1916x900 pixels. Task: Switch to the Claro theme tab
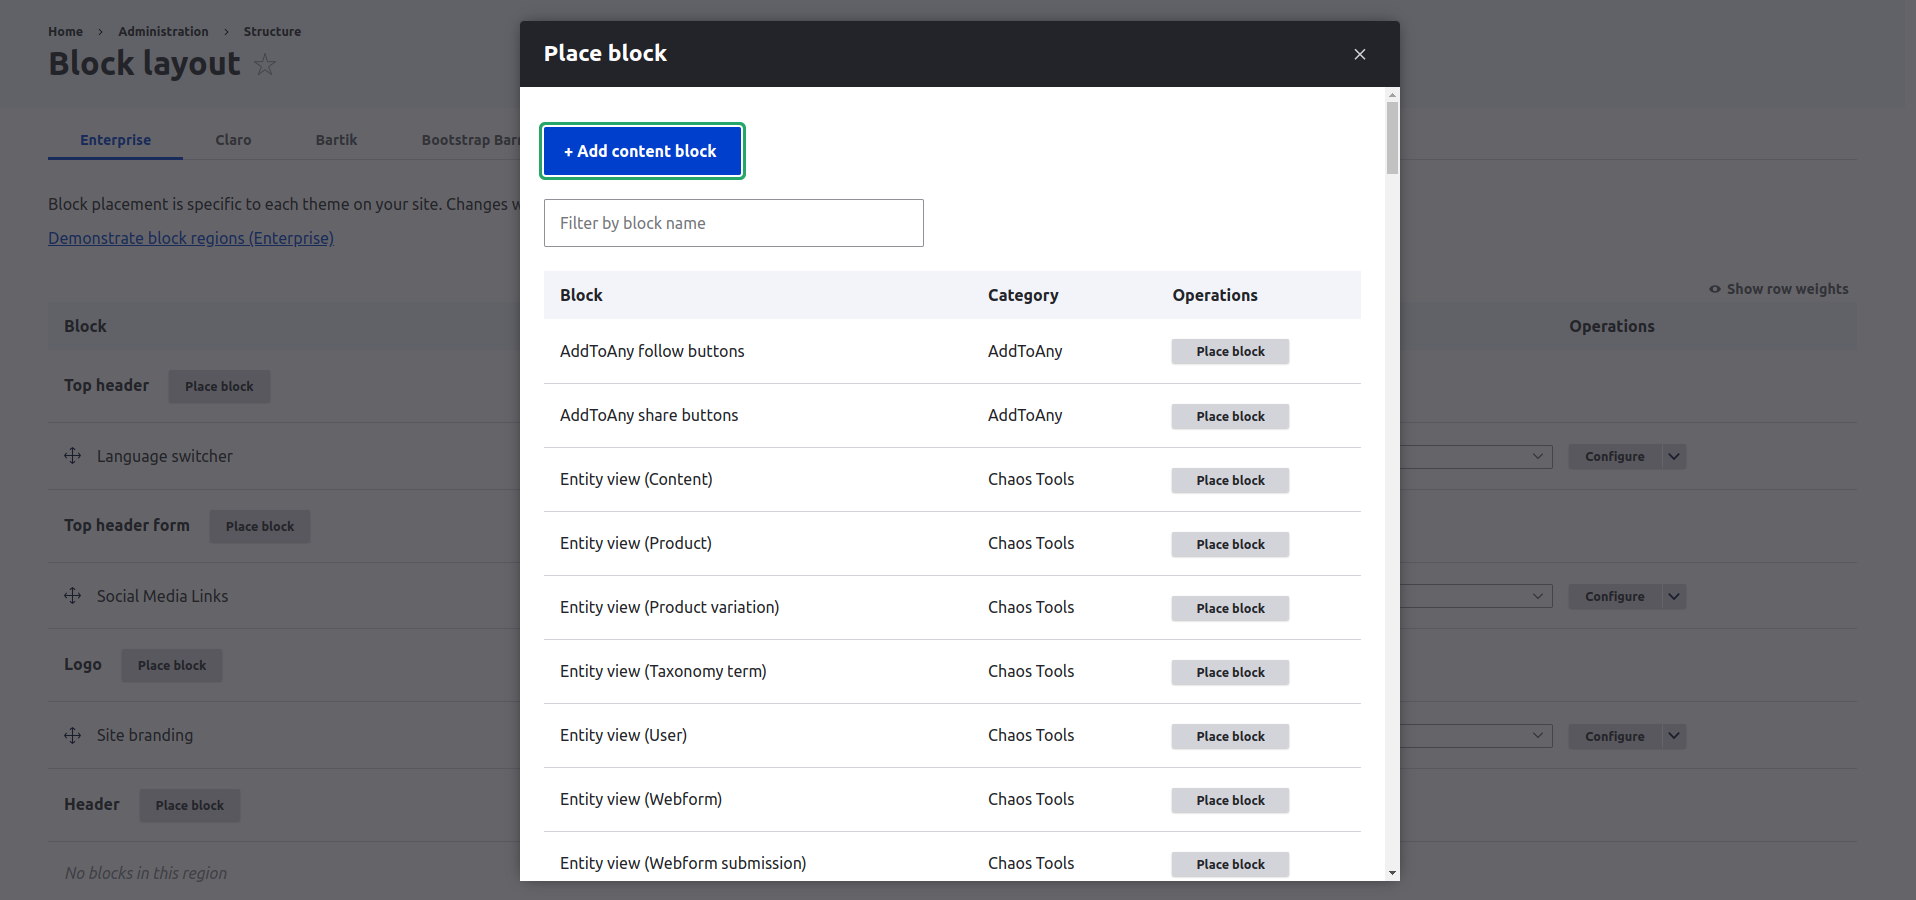pos(233,140)
